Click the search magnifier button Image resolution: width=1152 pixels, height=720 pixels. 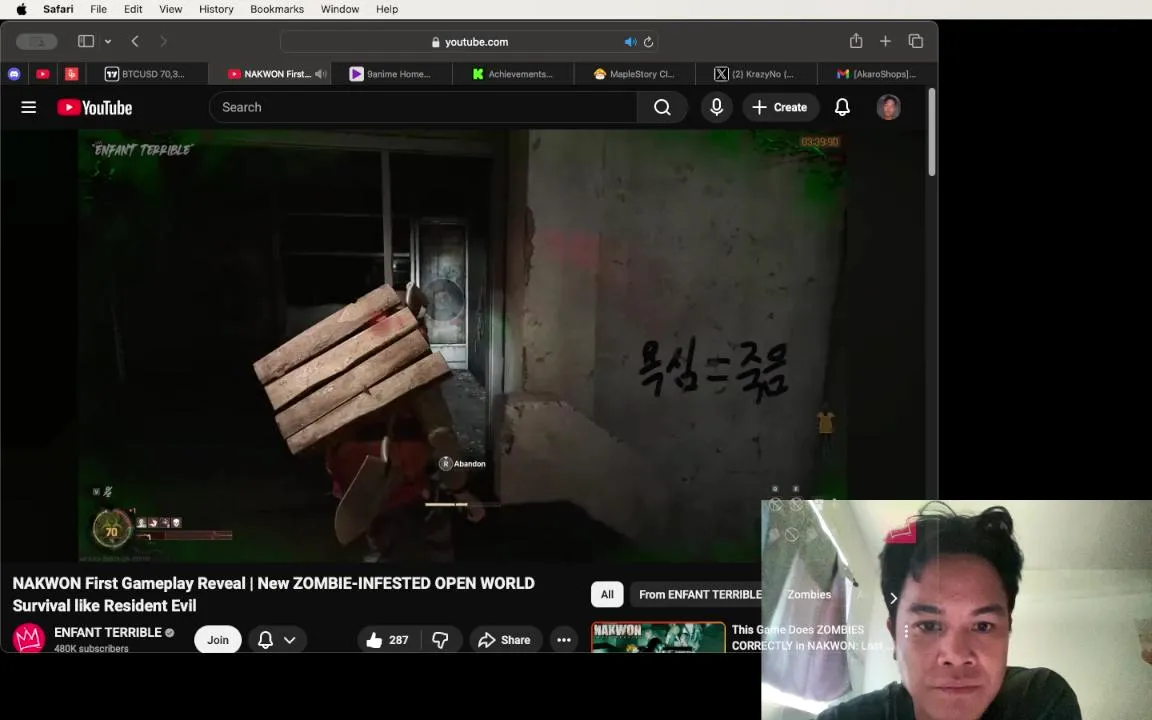[662, 107]
